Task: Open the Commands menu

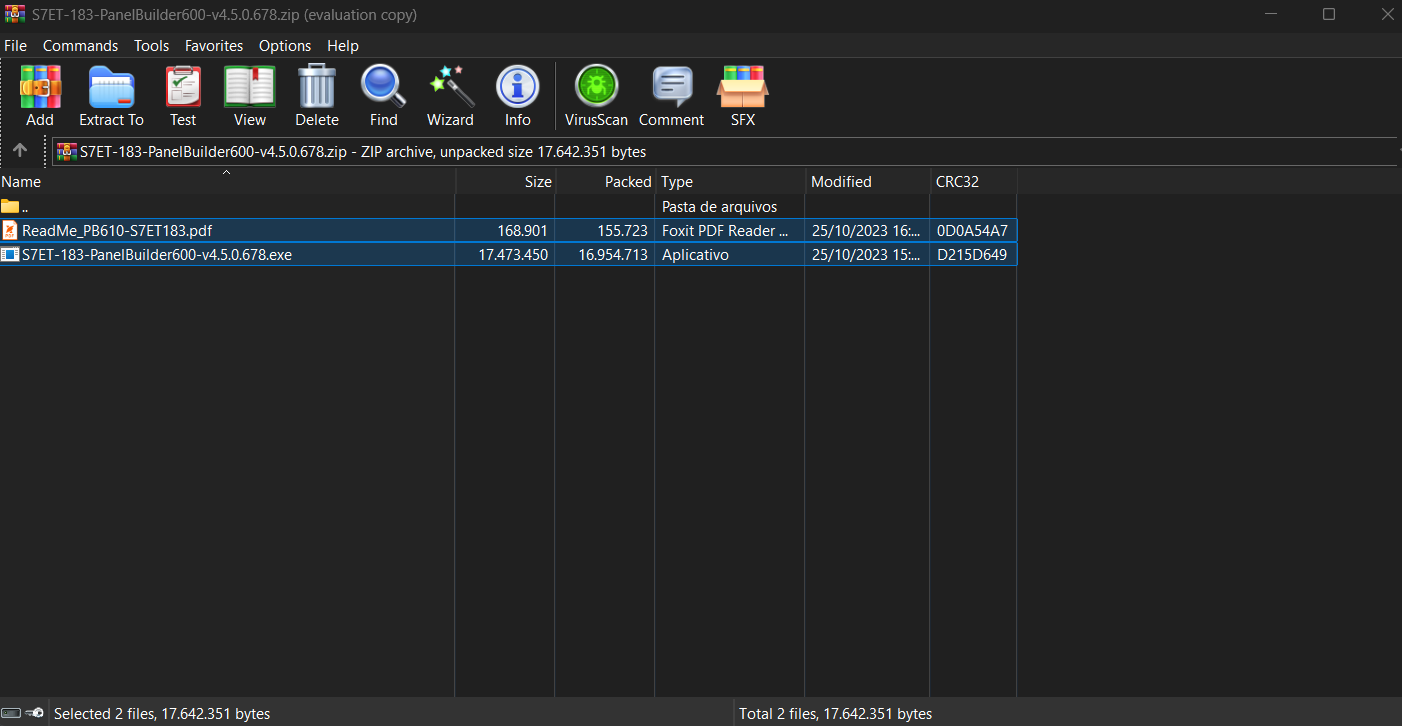Action: coord(80,46)
